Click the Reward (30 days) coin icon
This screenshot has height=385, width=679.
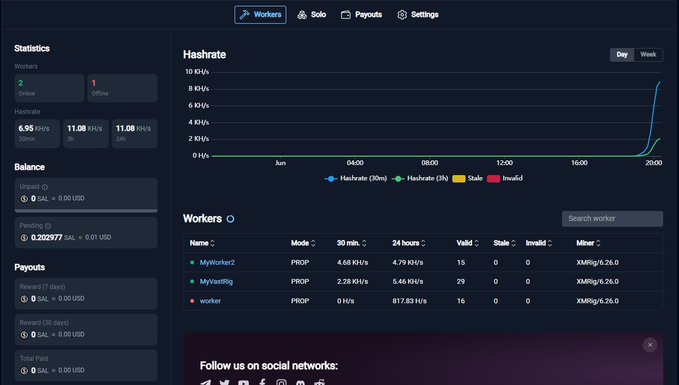click(24, 335)
